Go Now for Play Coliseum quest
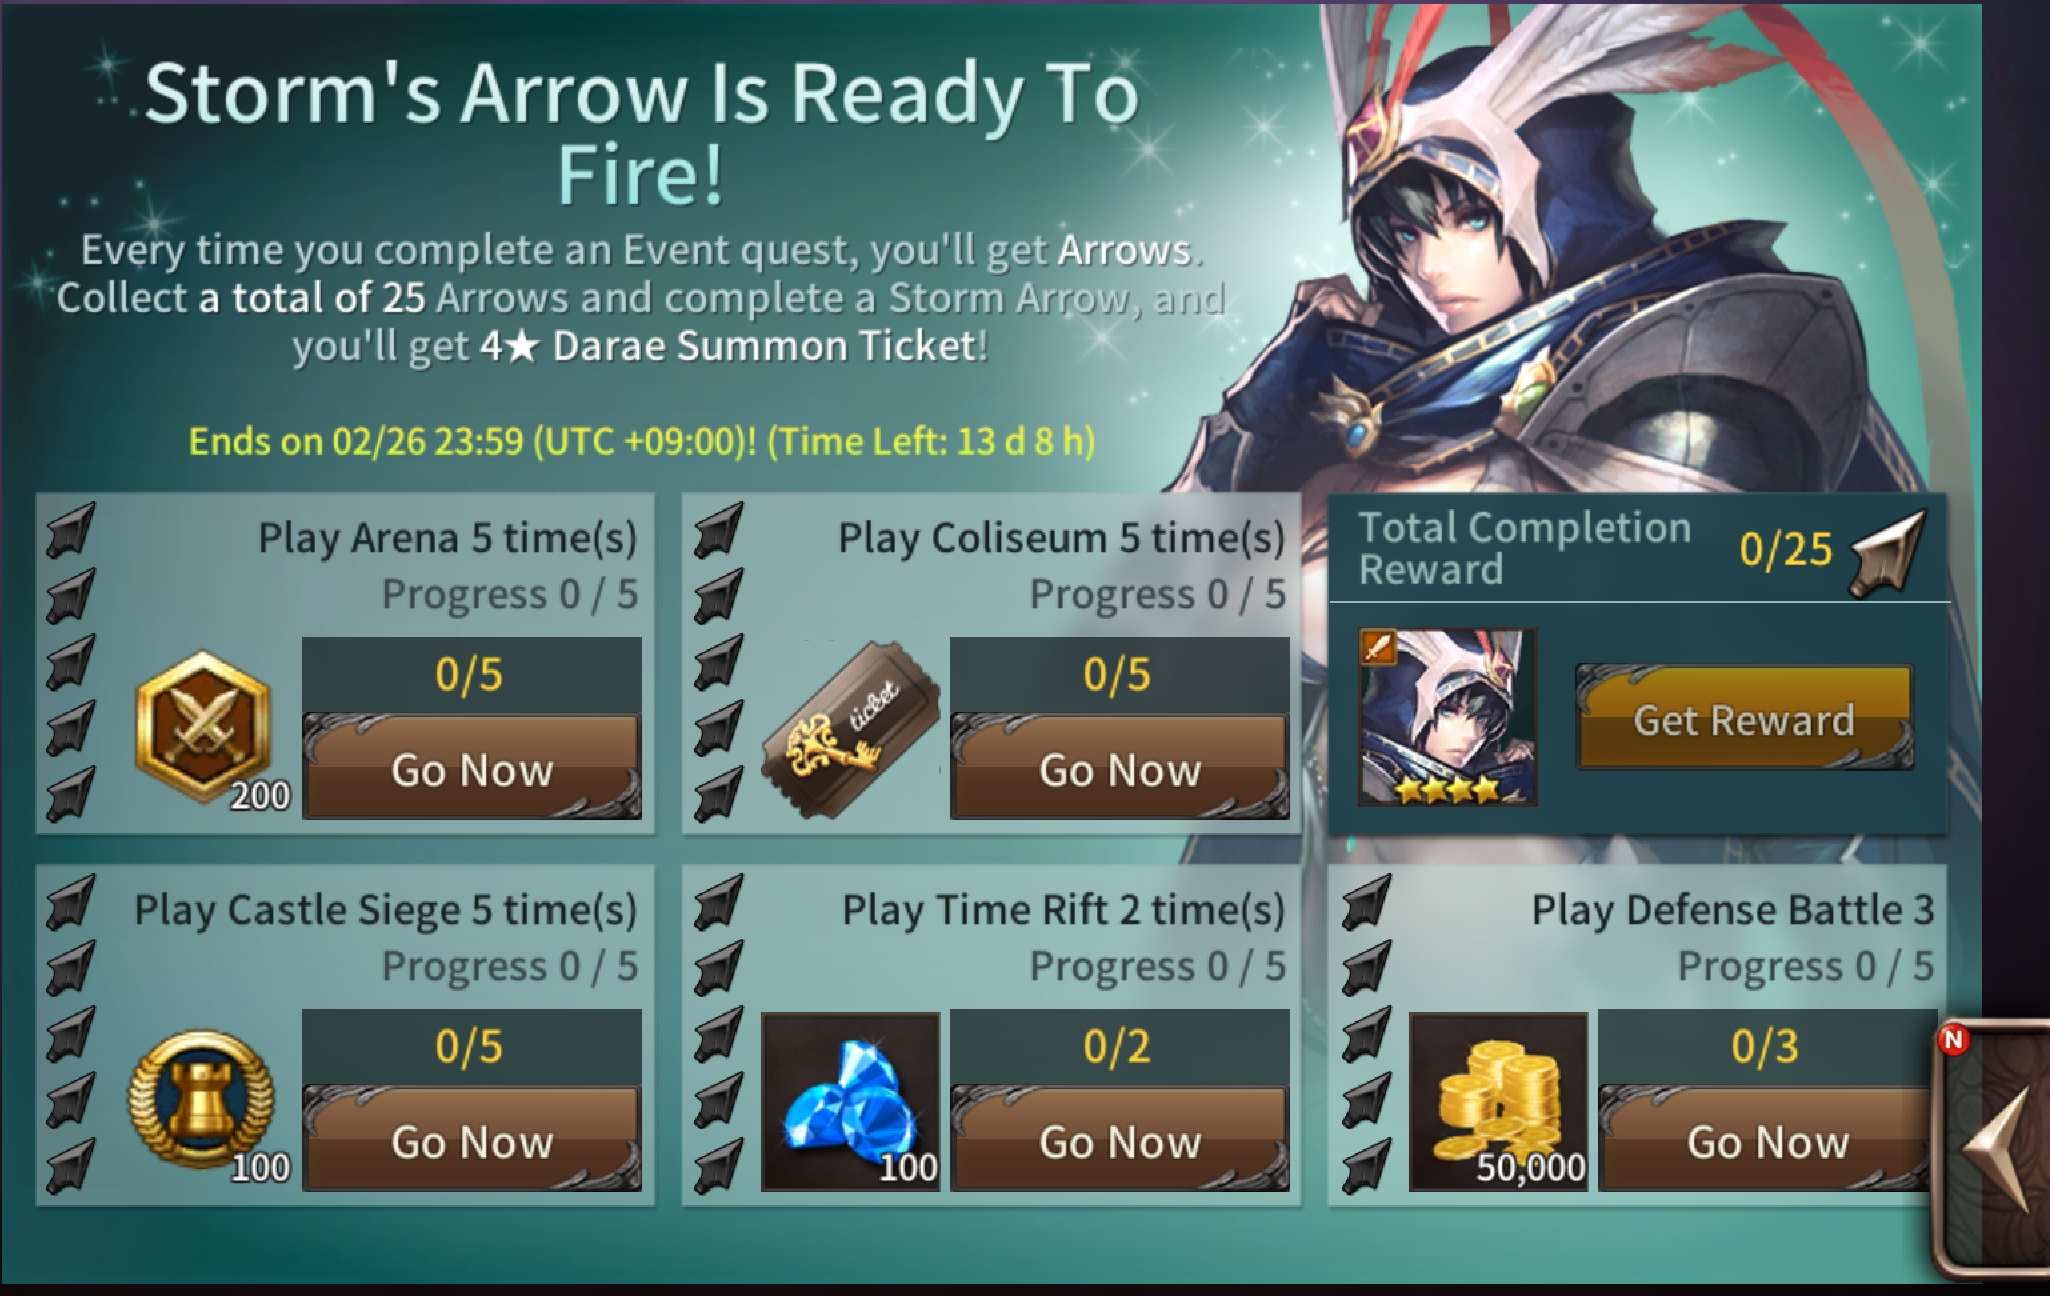This screenshot has height=1296, width=2050. pos(1120,767)
